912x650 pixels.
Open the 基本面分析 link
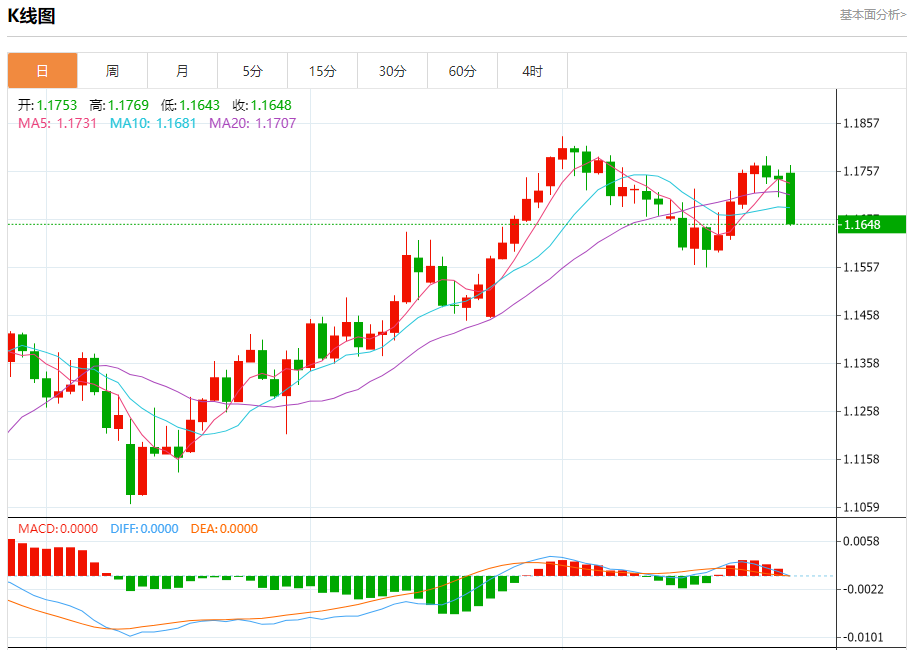[872, 15]
